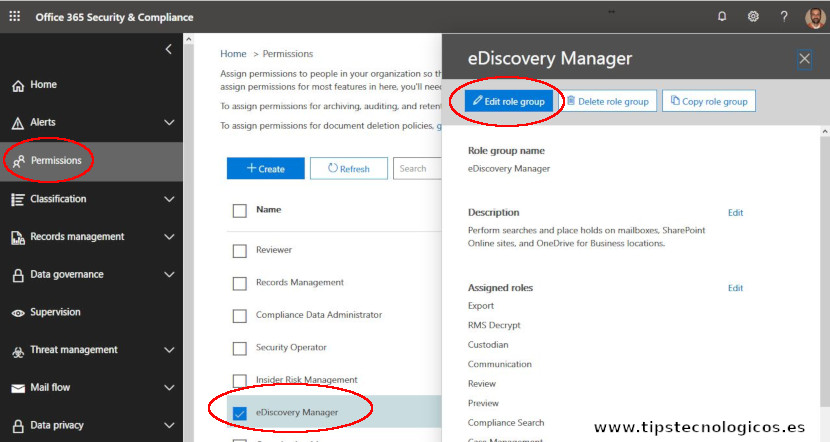Open Permissions in the sidebar
Viewport: 830px width, 442px height.
pyautogui.click(x=57, y=160)
